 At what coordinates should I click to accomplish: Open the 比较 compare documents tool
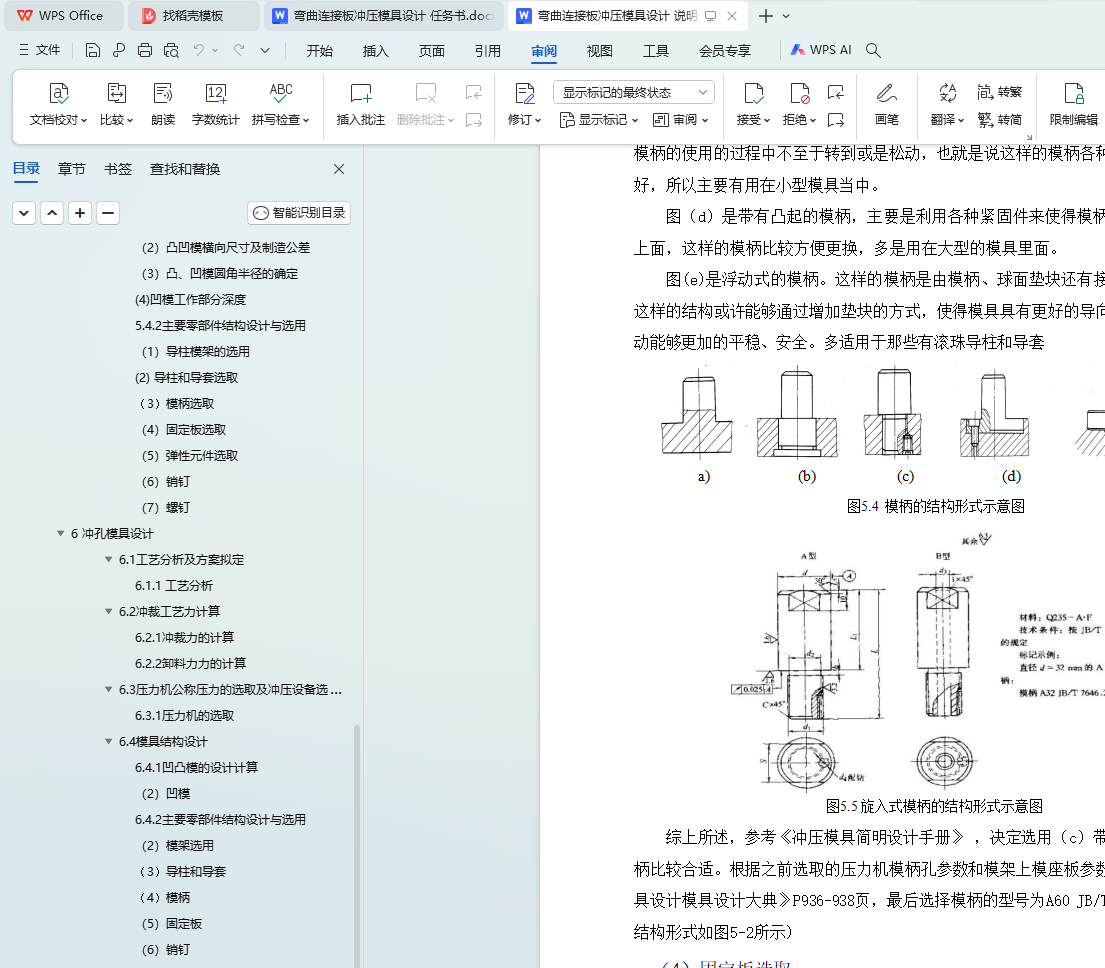(x=116, y=104)
